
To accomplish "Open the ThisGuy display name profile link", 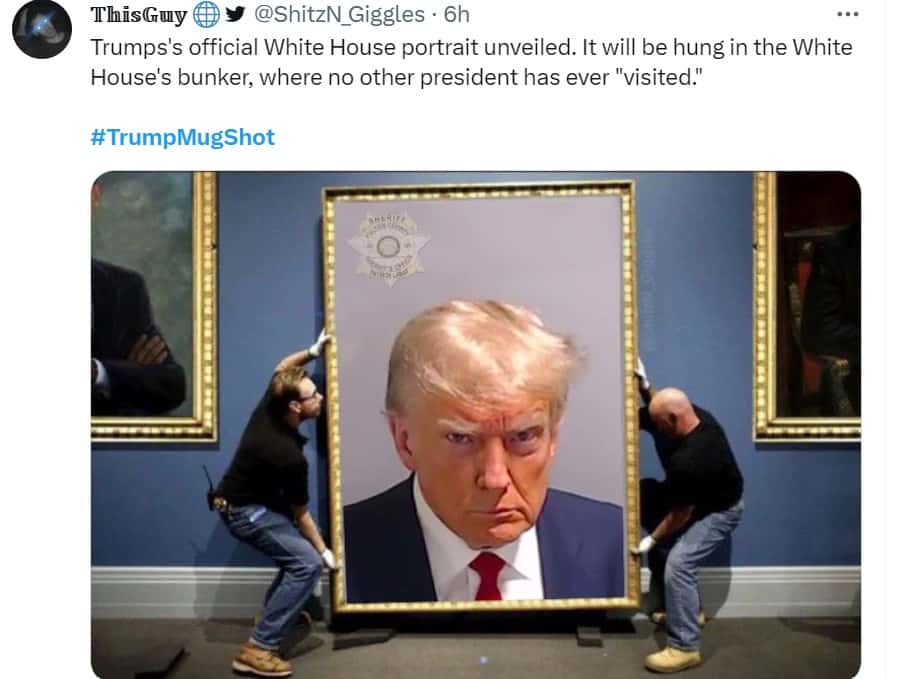I will [139, 15].
